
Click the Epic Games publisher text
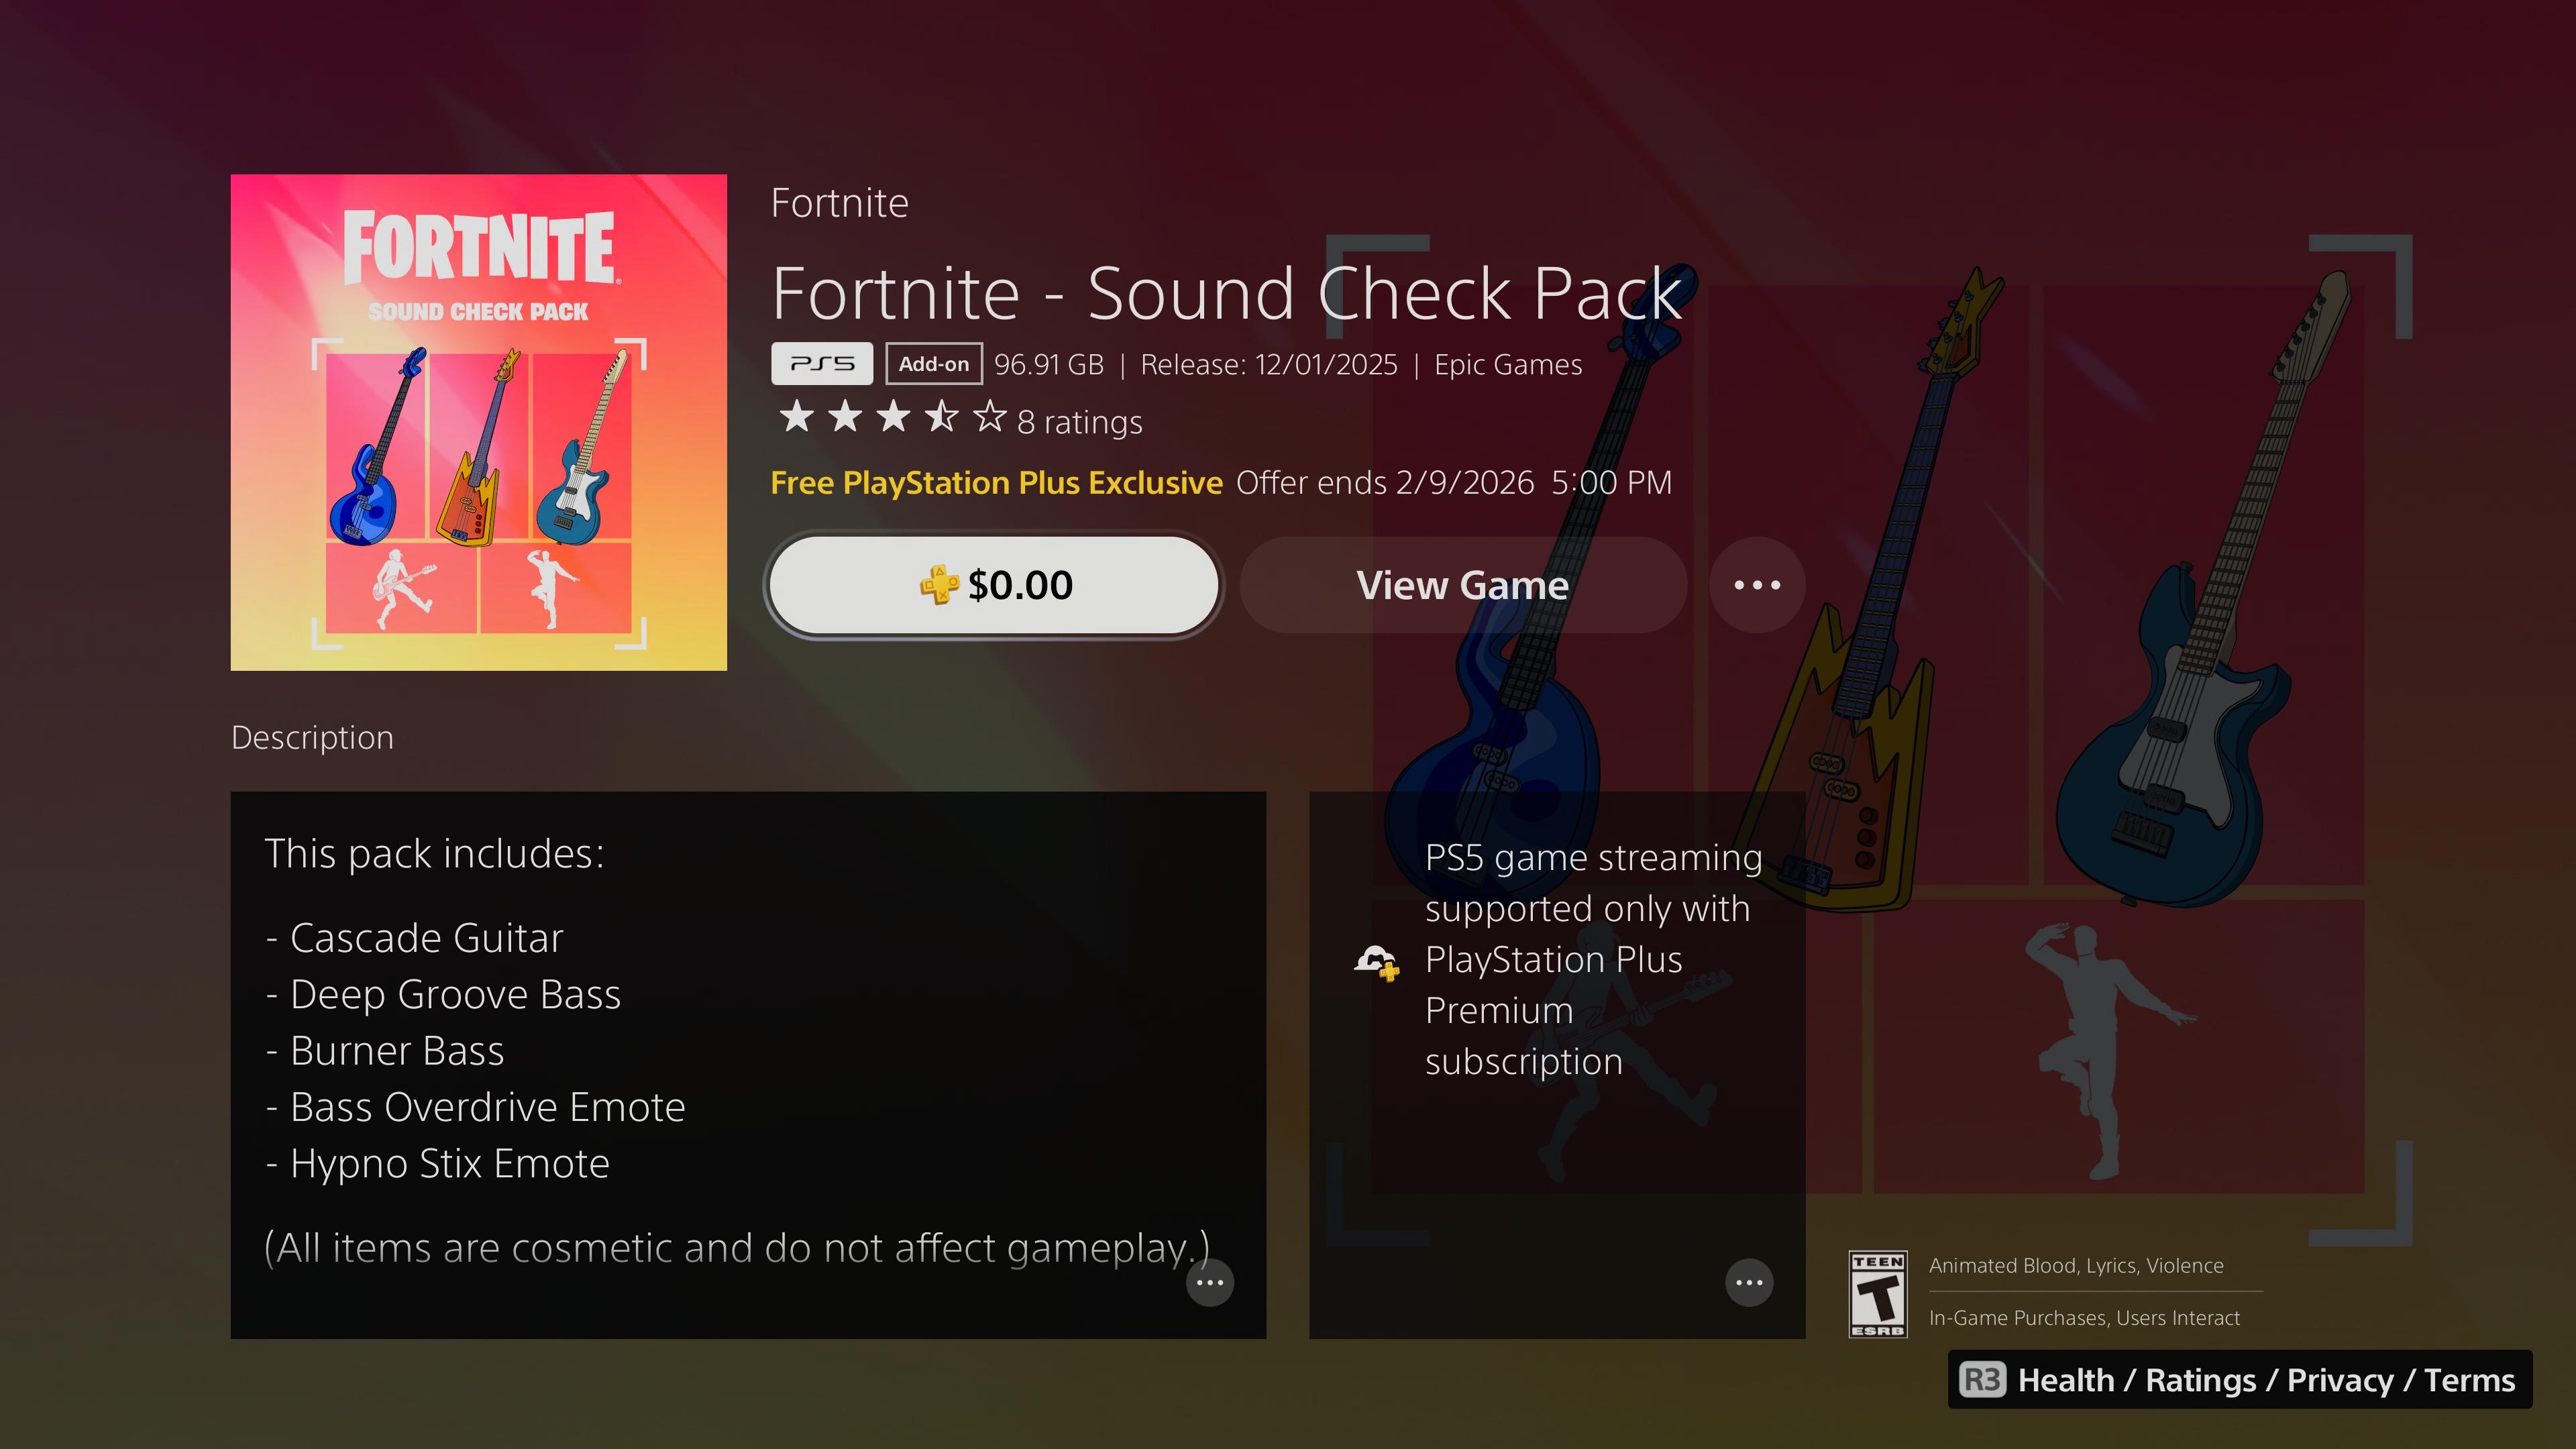[x=1508, y=365]
